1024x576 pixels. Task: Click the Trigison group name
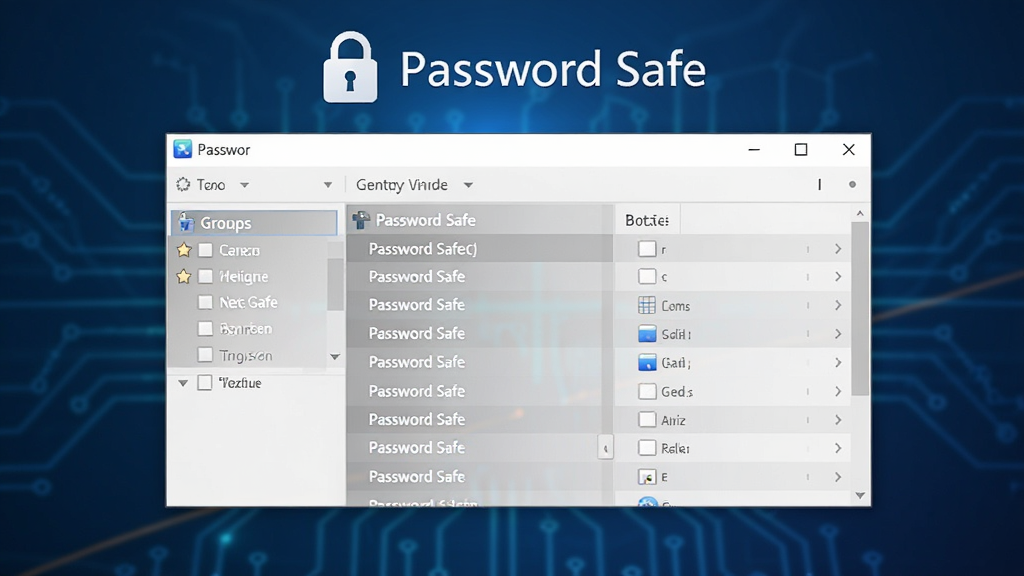coord(246,355)
